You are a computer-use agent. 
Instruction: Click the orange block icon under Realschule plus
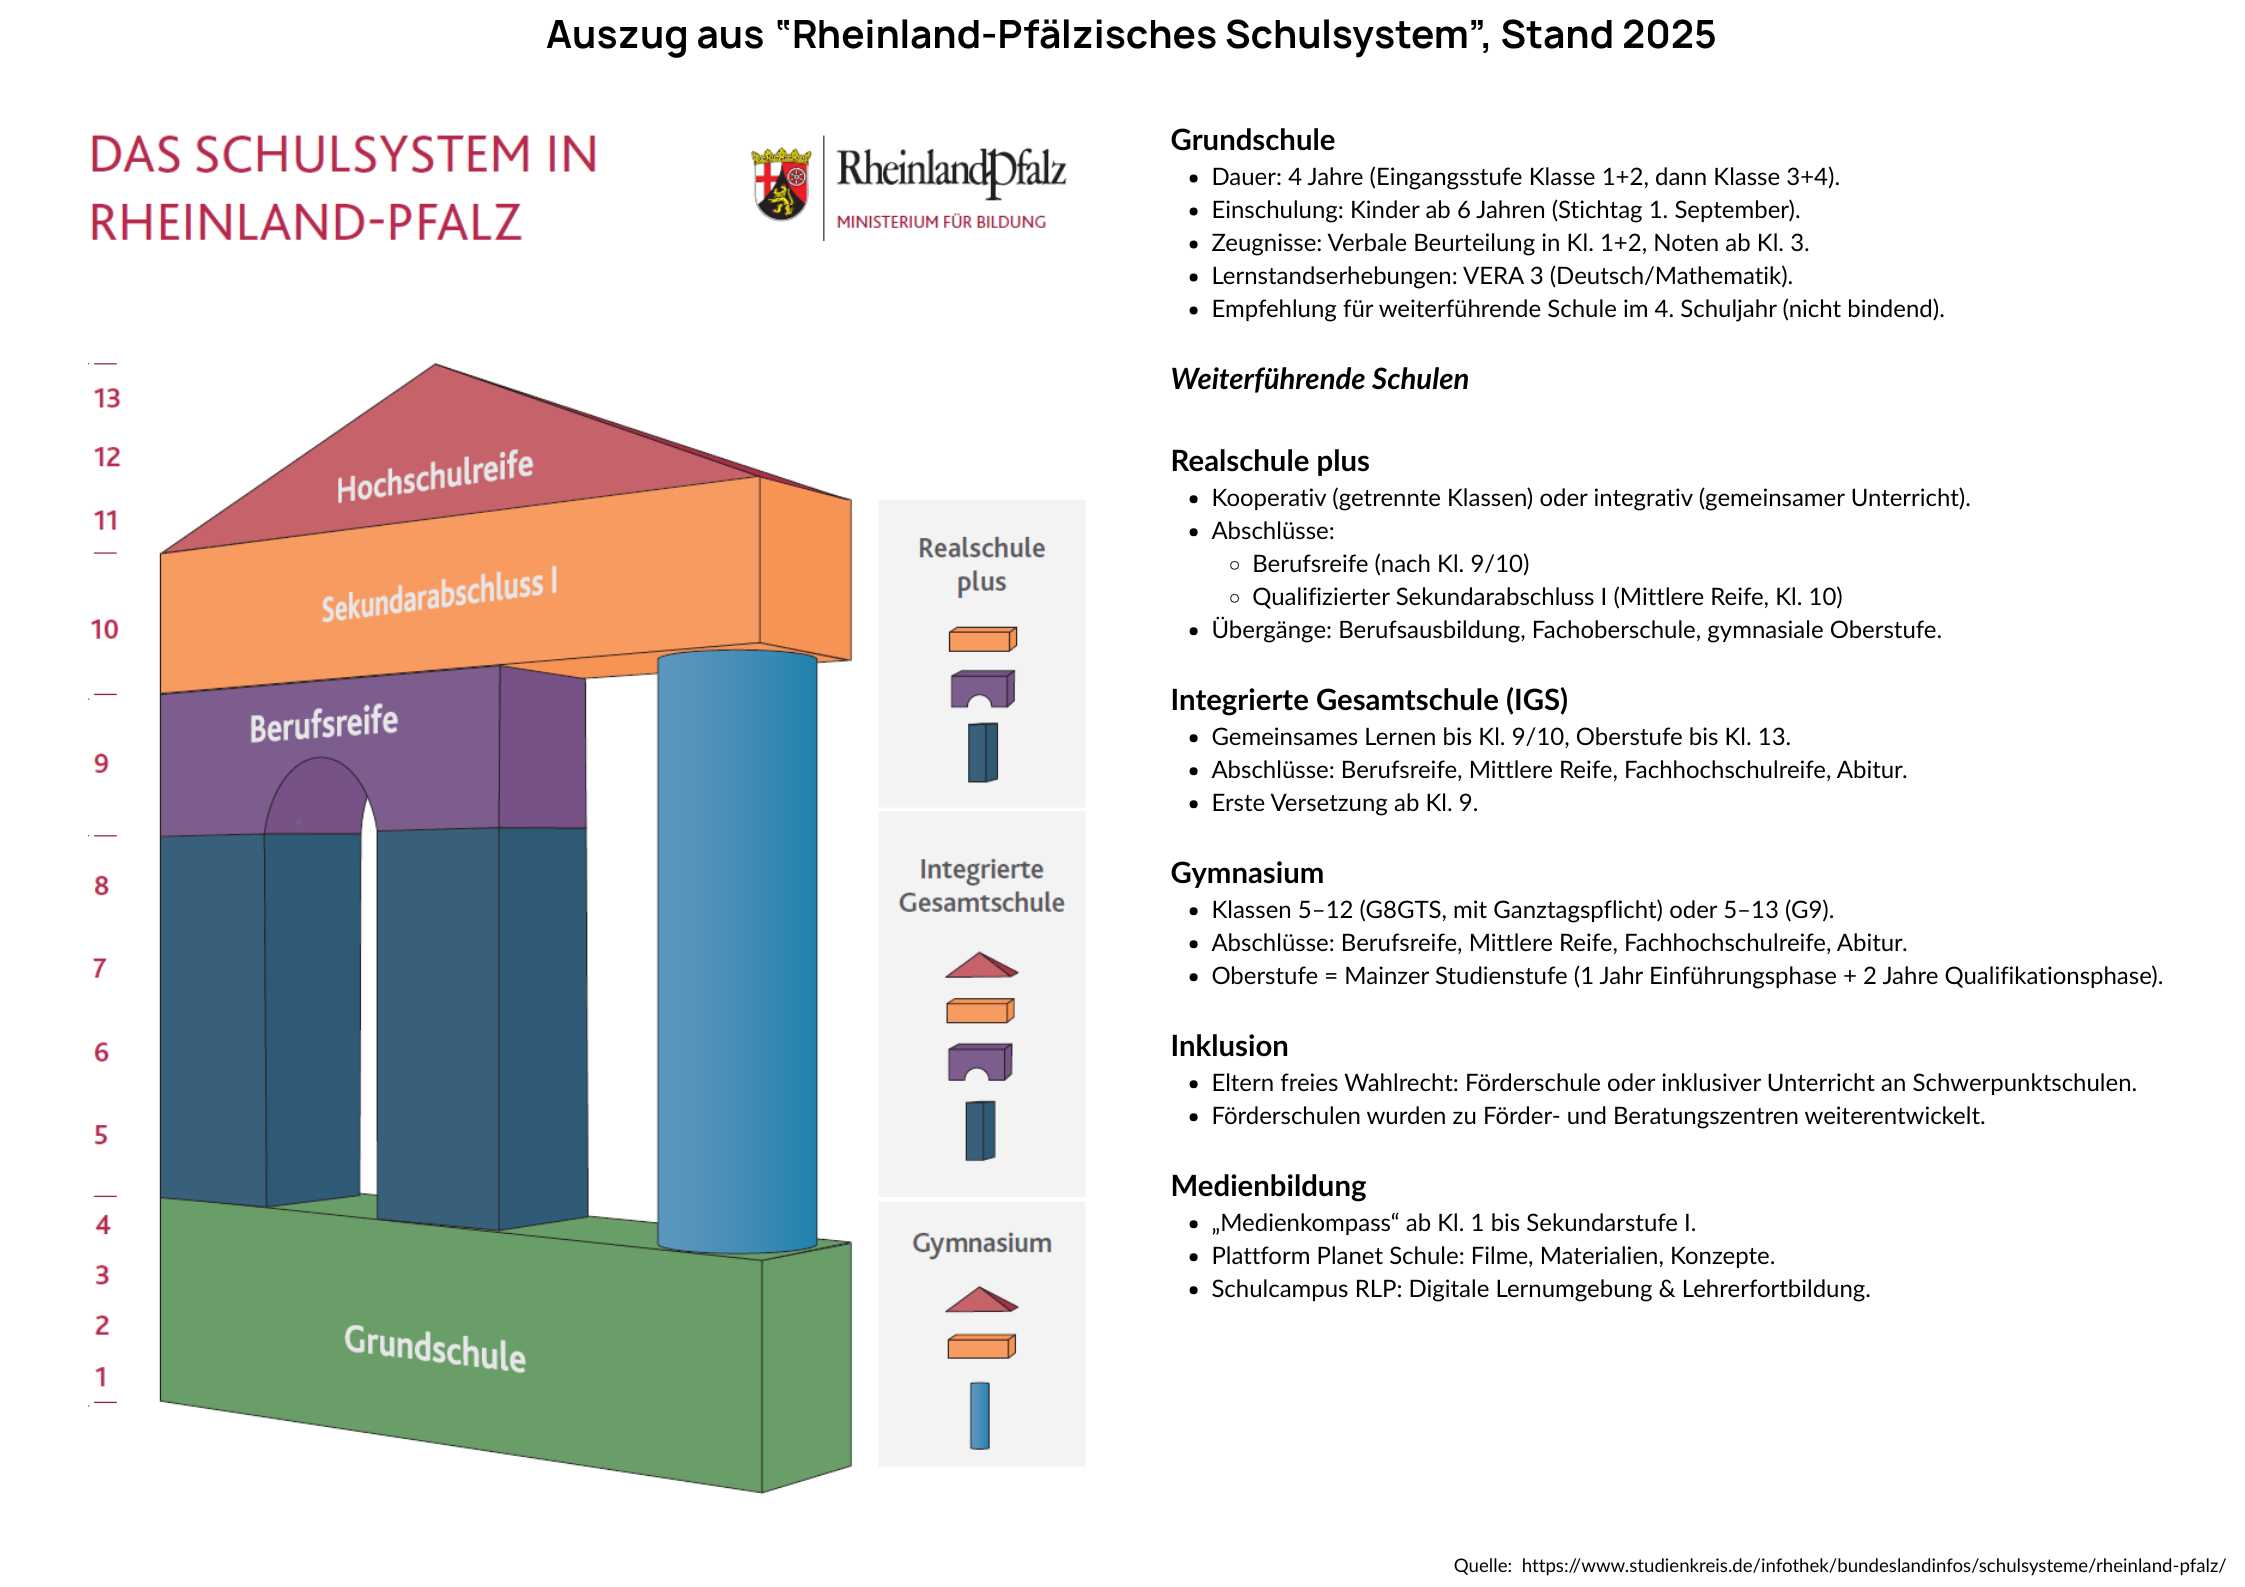coord(982,639)
